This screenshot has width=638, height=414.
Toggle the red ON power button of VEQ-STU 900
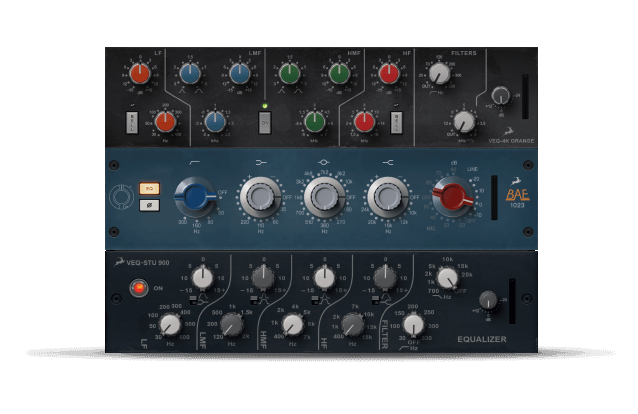(x=139, y=288)
